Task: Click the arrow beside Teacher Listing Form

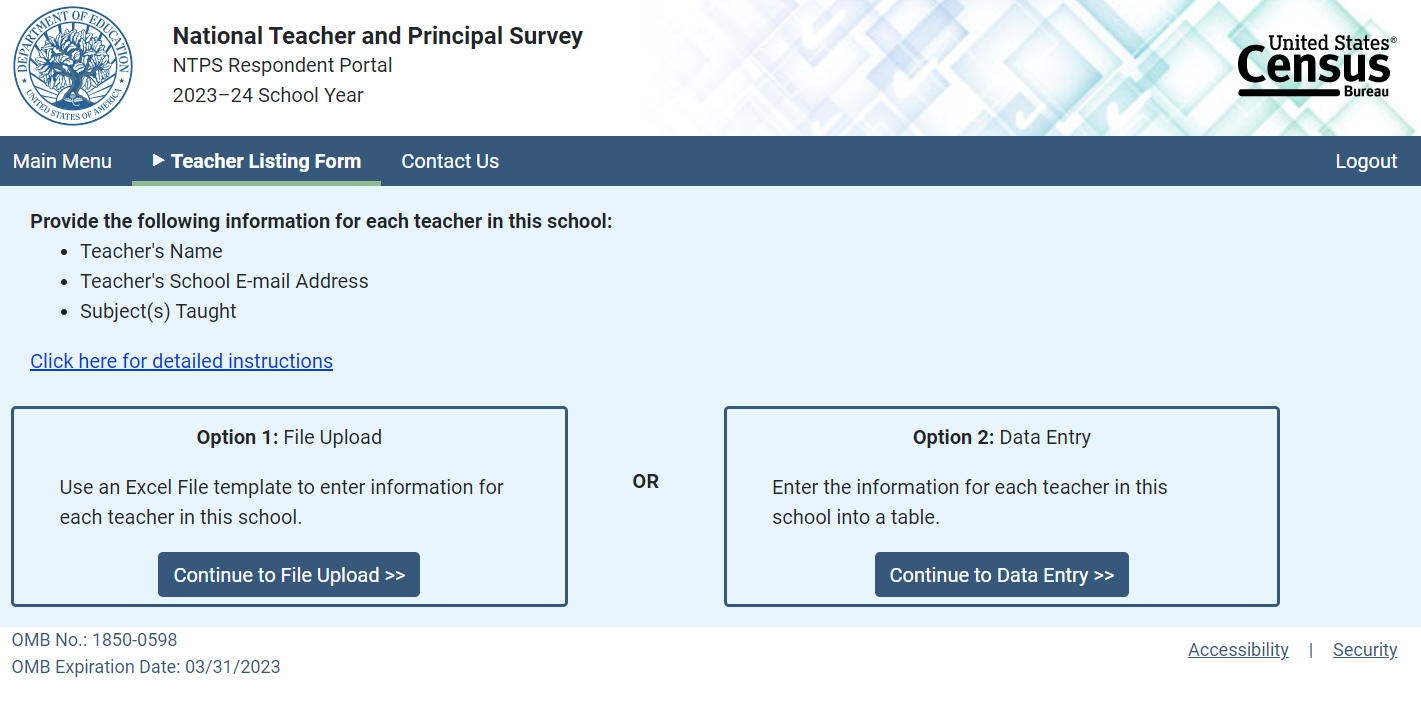Action: (158, 160)
